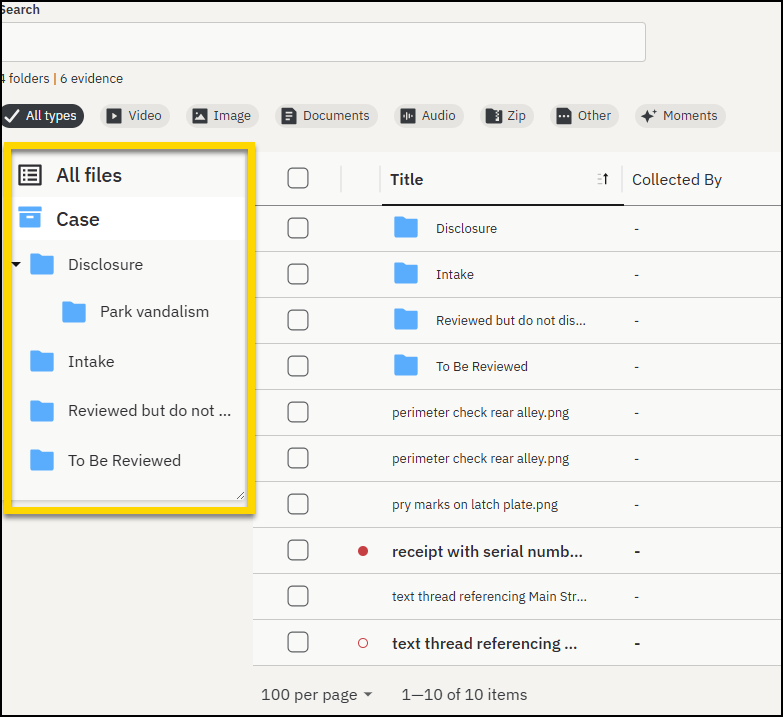Click the To Be Reviewed folder icon in sidebar
This screenshot has height=717, width=783.
(x=42, y=460)
